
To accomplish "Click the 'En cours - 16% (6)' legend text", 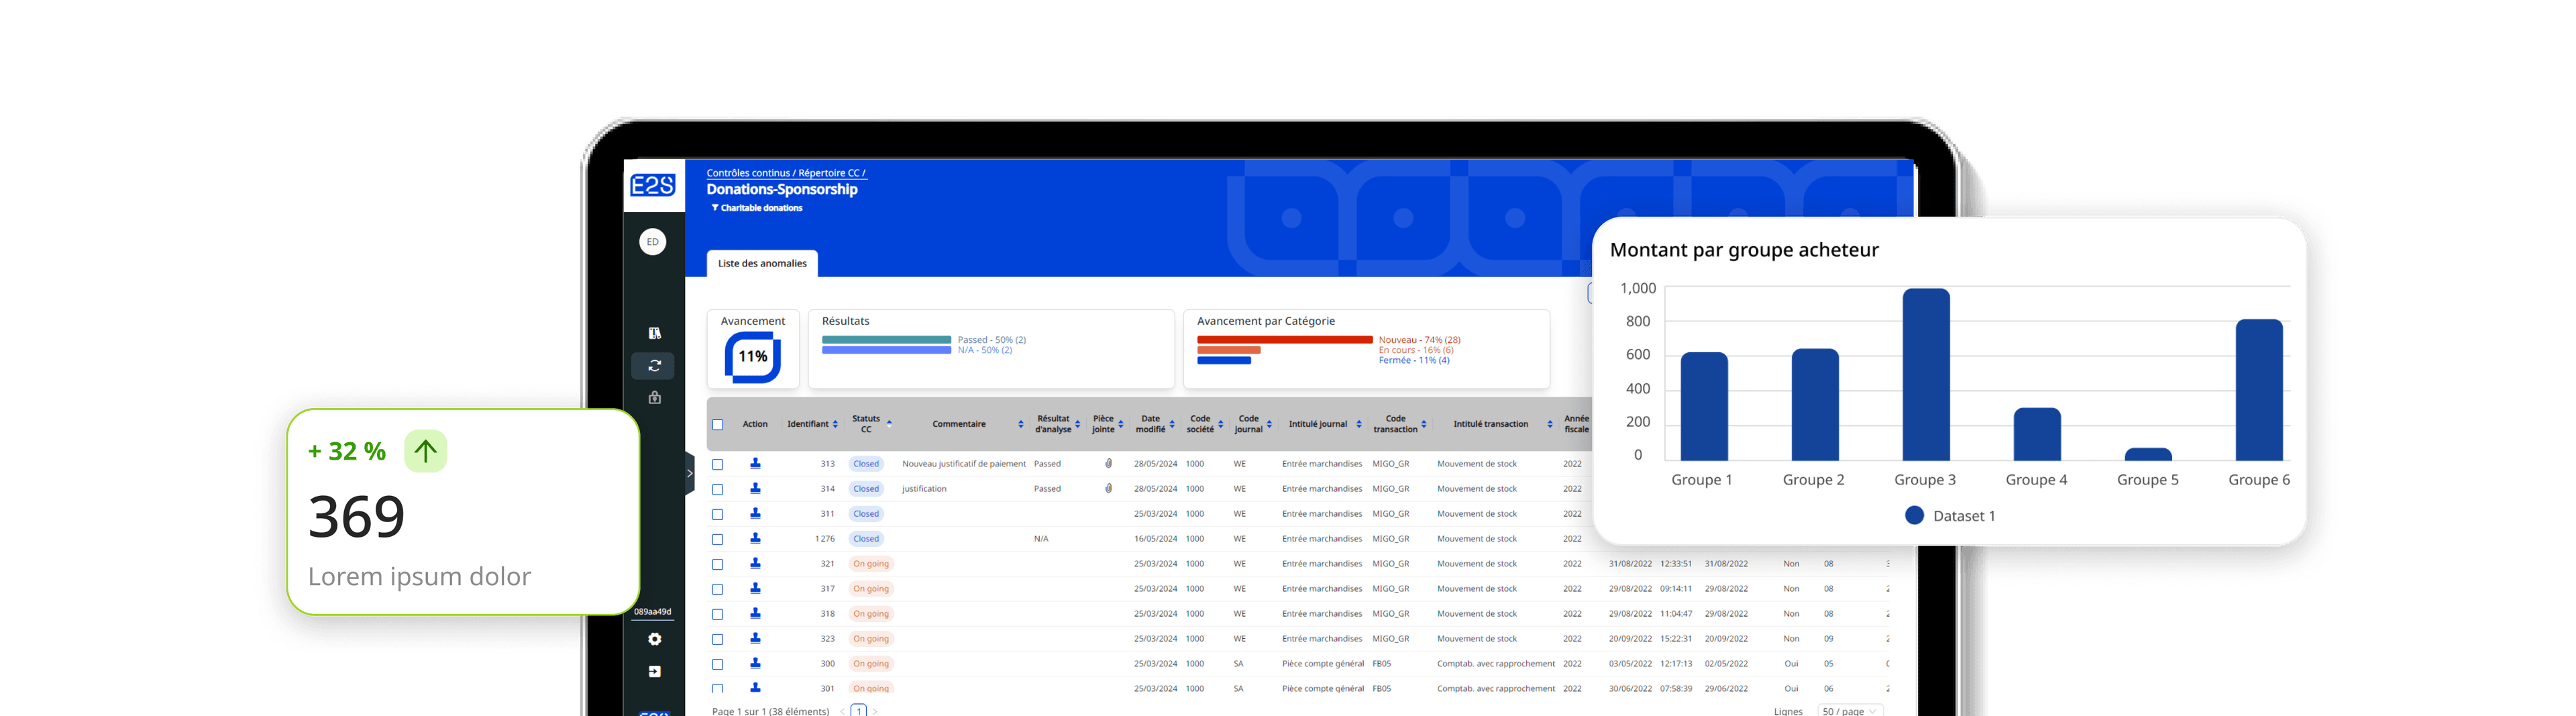I will (1416, 351).
